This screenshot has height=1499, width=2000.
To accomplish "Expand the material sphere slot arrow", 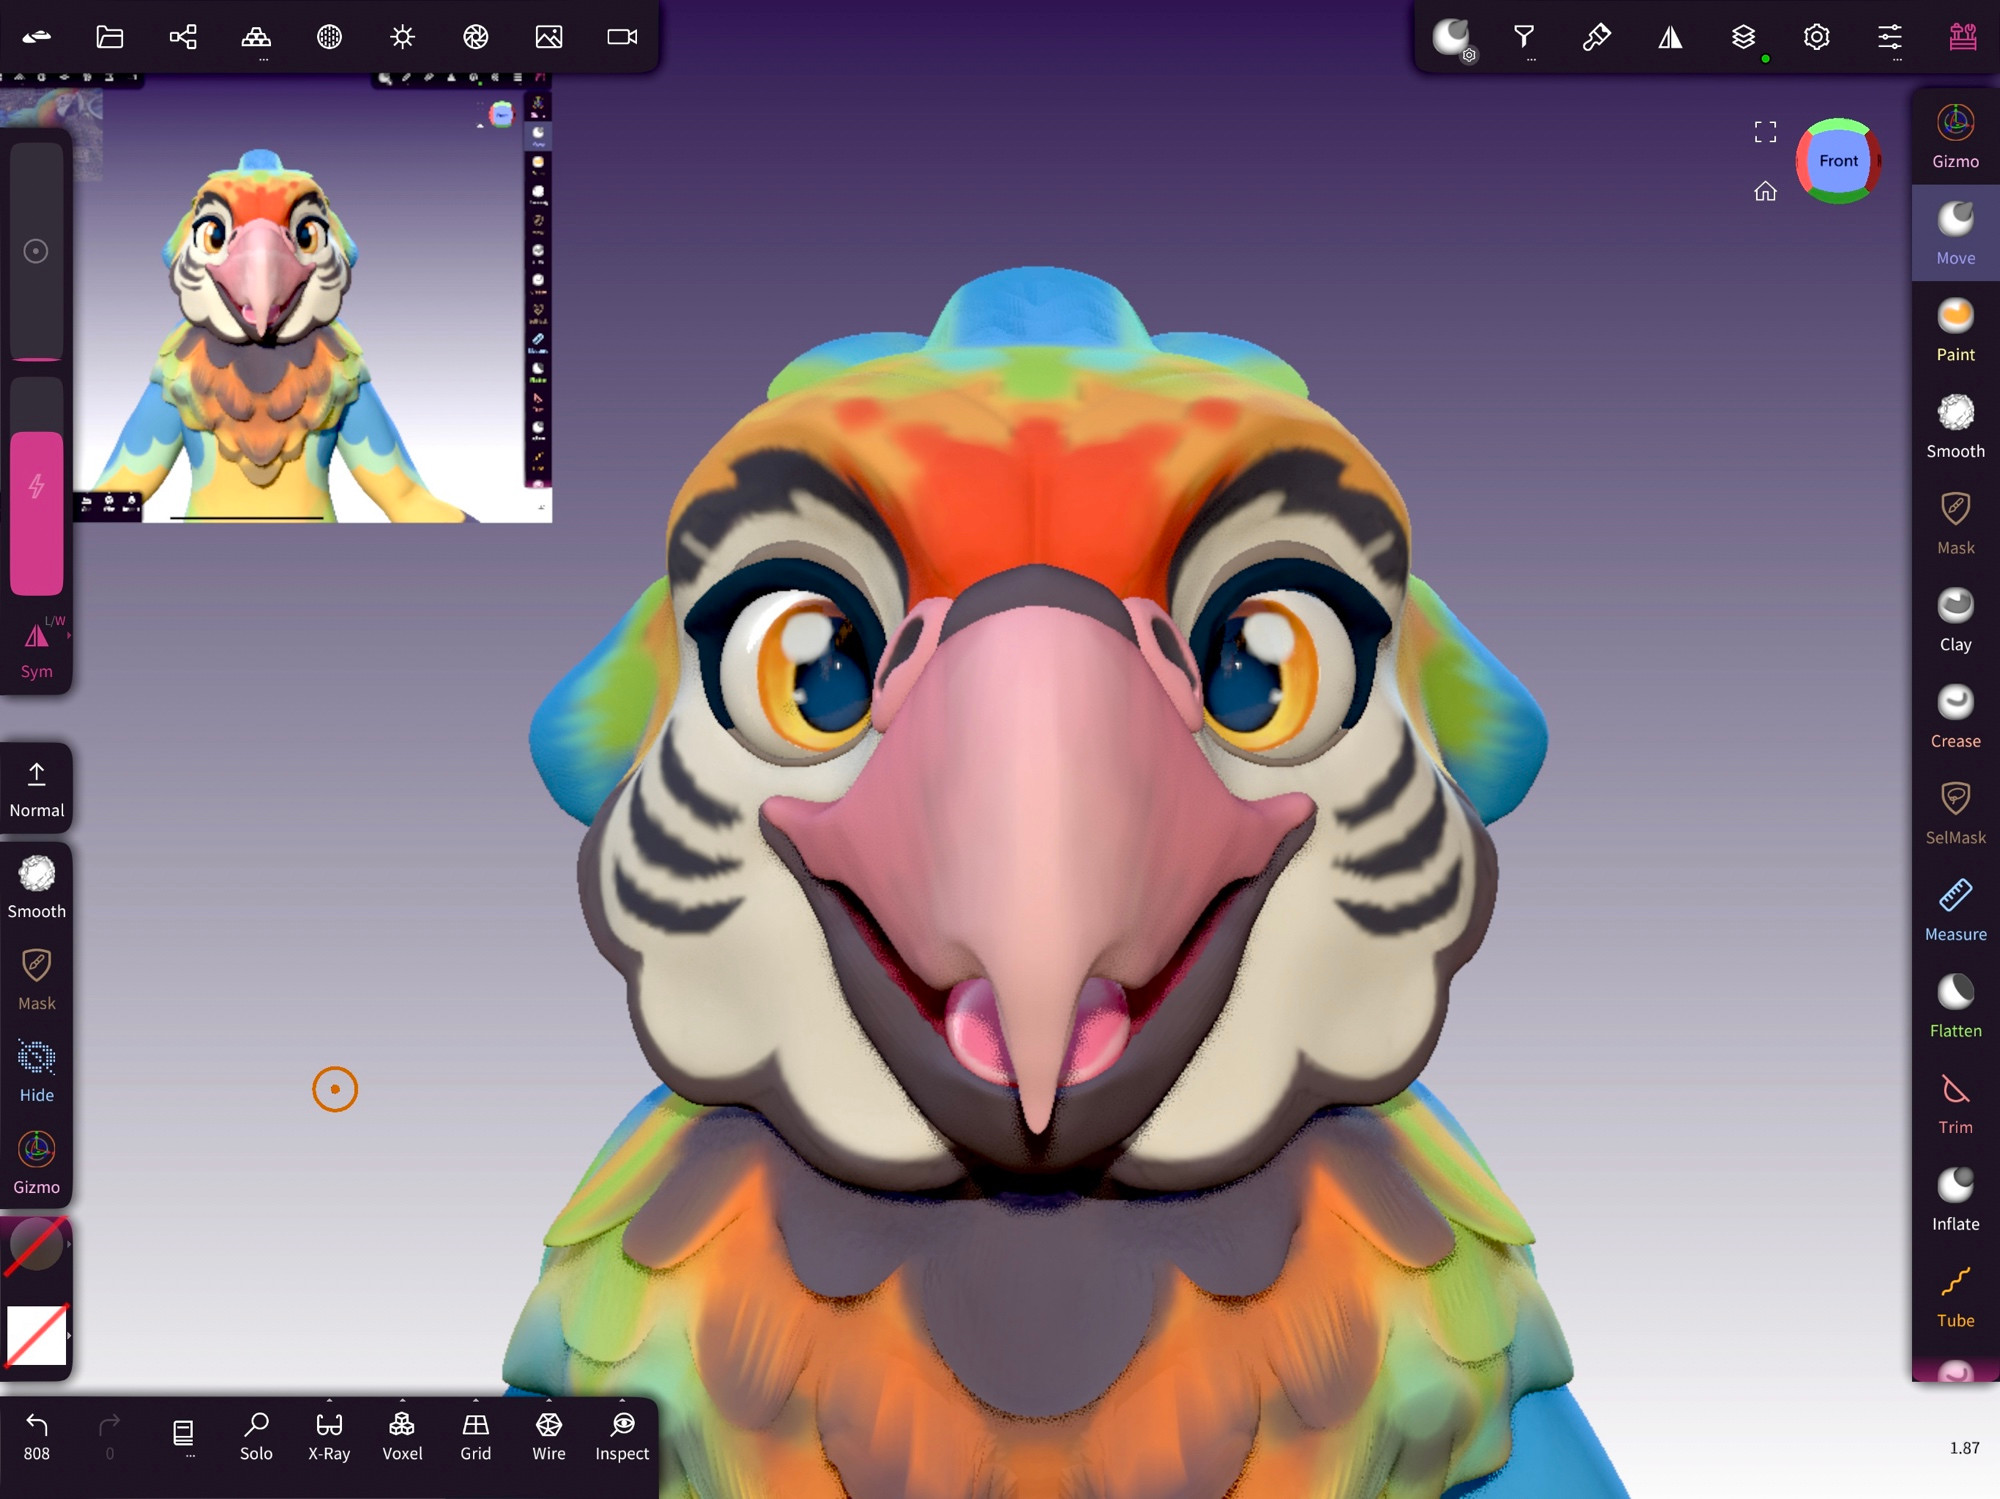I will tap(69, 1245).
